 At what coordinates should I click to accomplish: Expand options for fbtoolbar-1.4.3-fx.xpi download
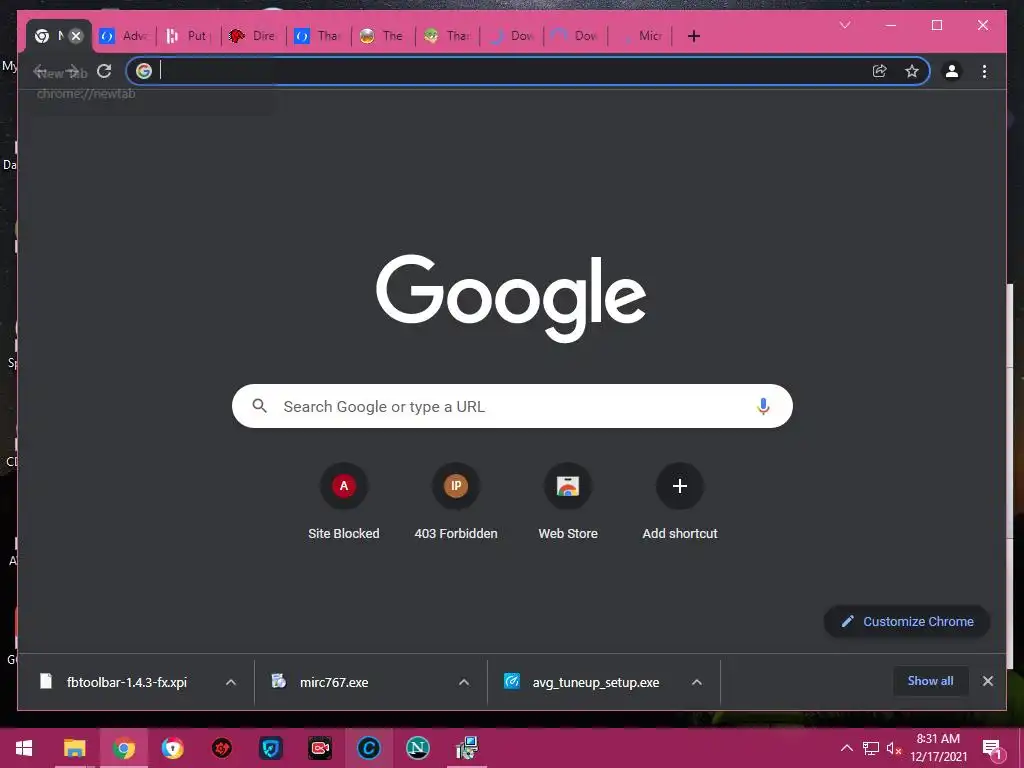pyautogui.click(x=231, y=682)
